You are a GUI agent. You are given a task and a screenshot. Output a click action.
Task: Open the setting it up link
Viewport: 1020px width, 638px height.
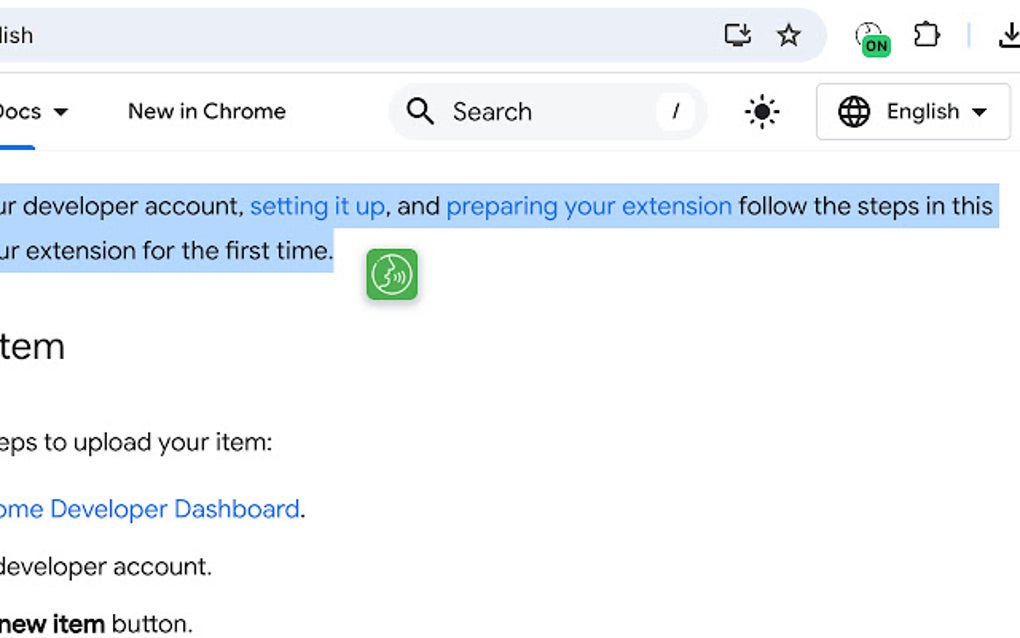click(x=317, y=206)
